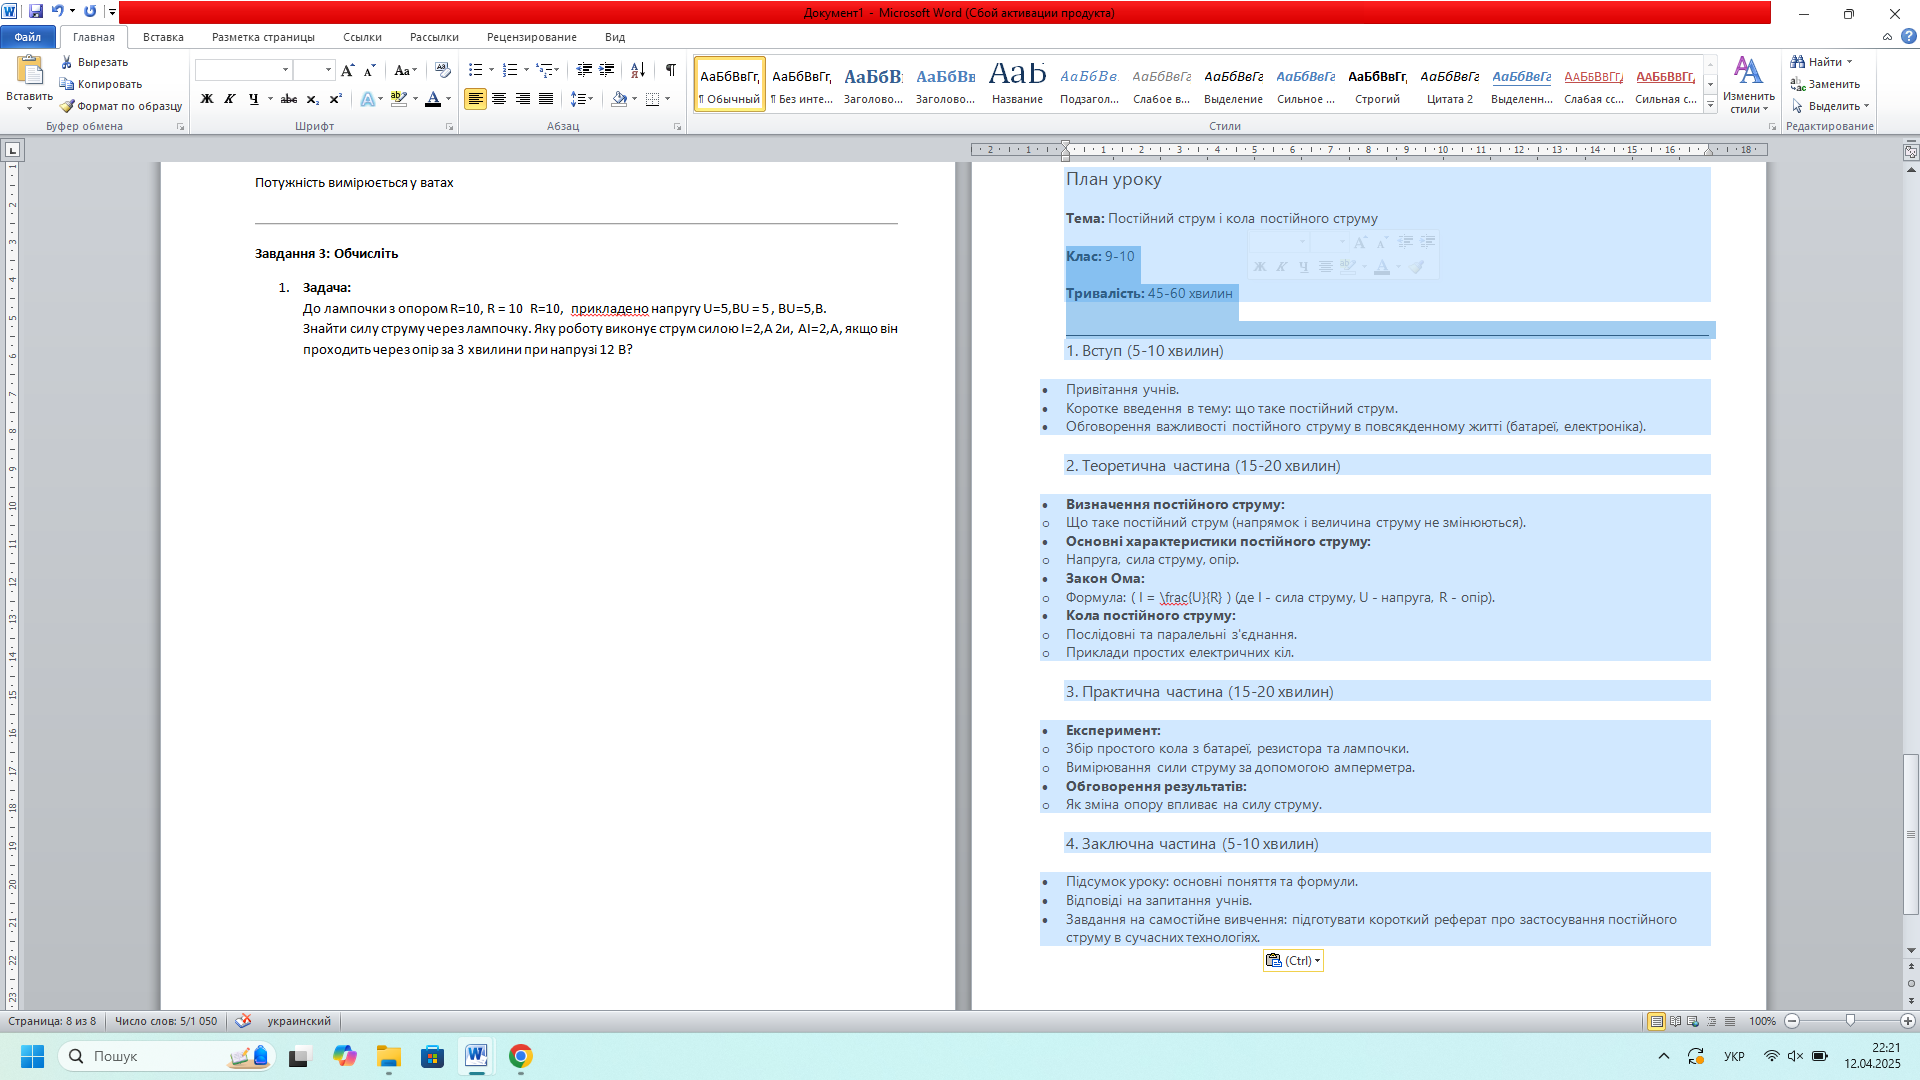Undo last action in quick access toolbar

click(57, 12)
